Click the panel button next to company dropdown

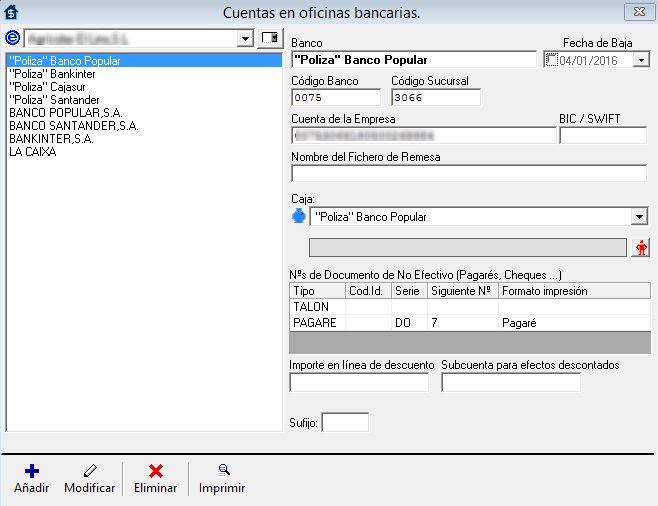[269, 38]
